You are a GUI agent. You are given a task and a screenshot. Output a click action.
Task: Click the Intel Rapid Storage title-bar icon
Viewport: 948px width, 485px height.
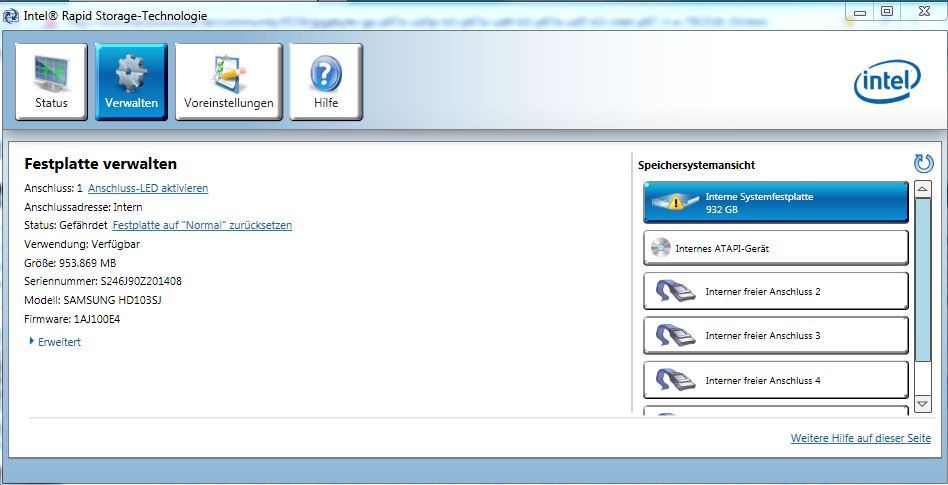[11, 15]
